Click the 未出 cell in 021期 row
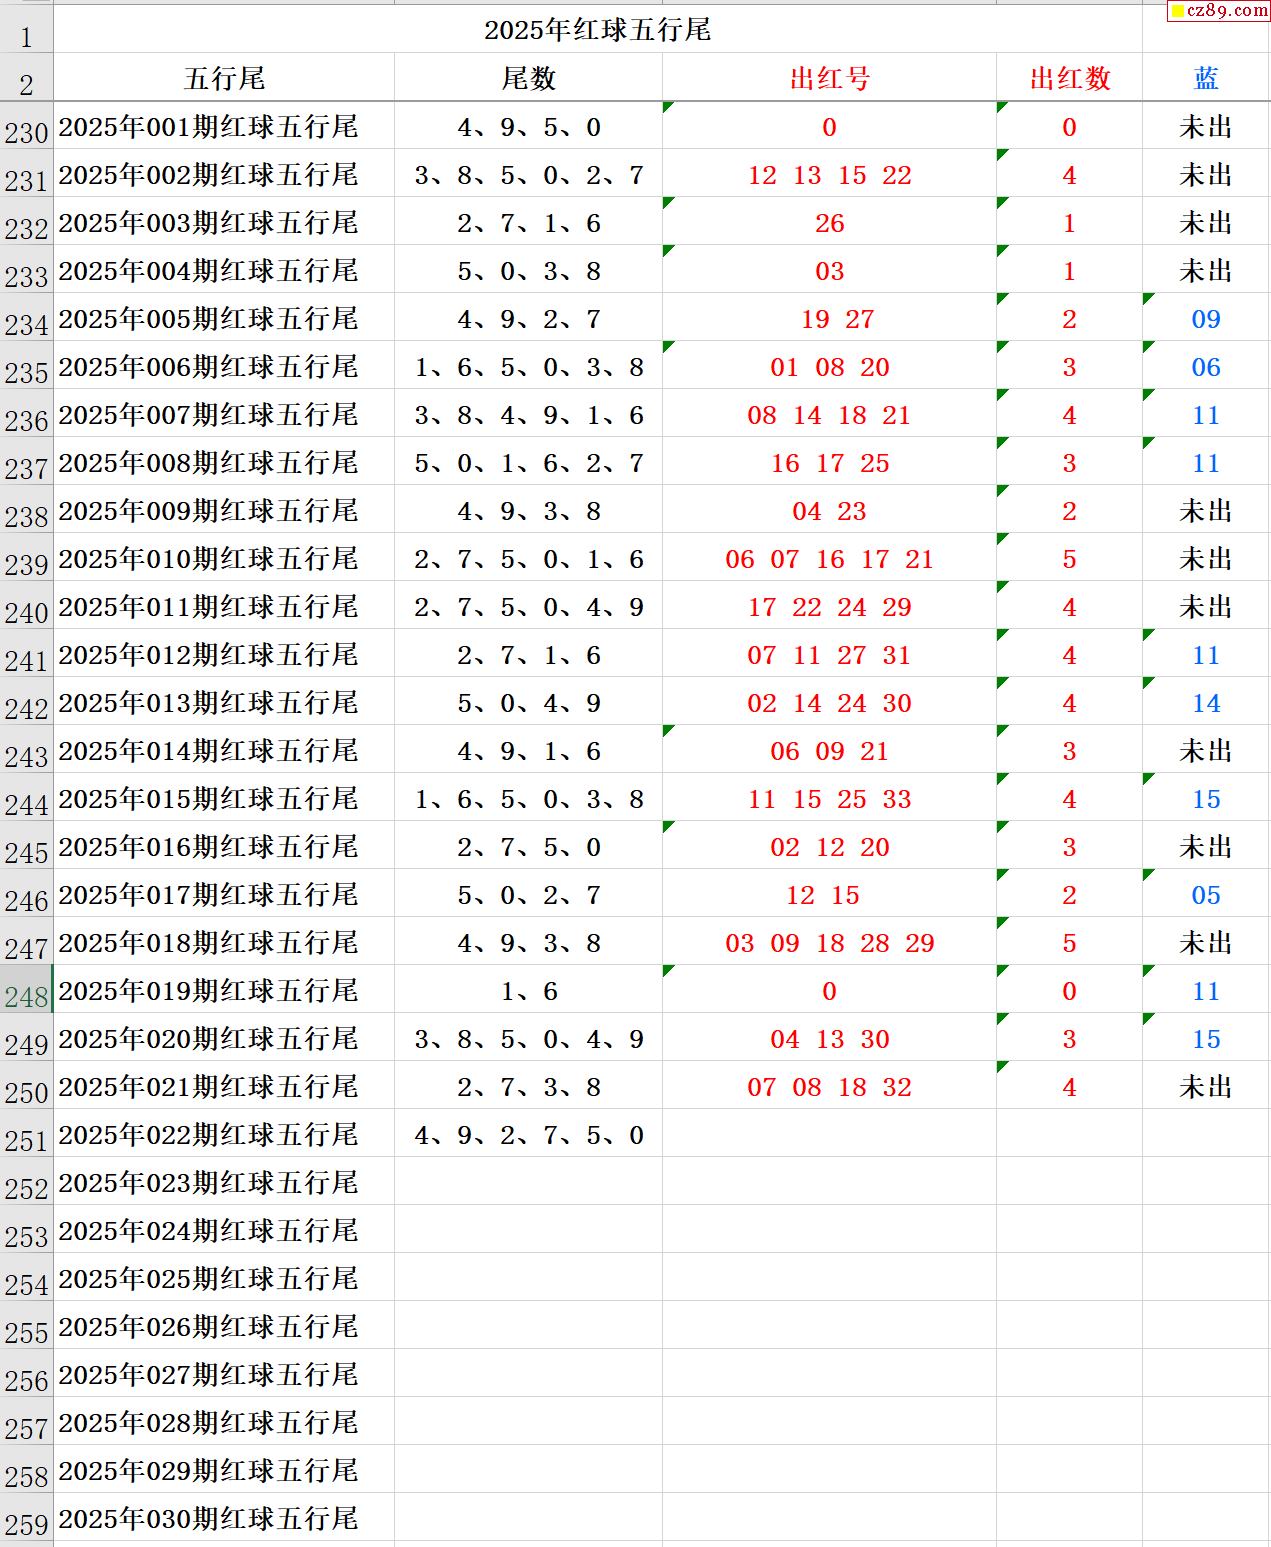This screenshot has height=1547, width=1271. pos(1205,1087)
